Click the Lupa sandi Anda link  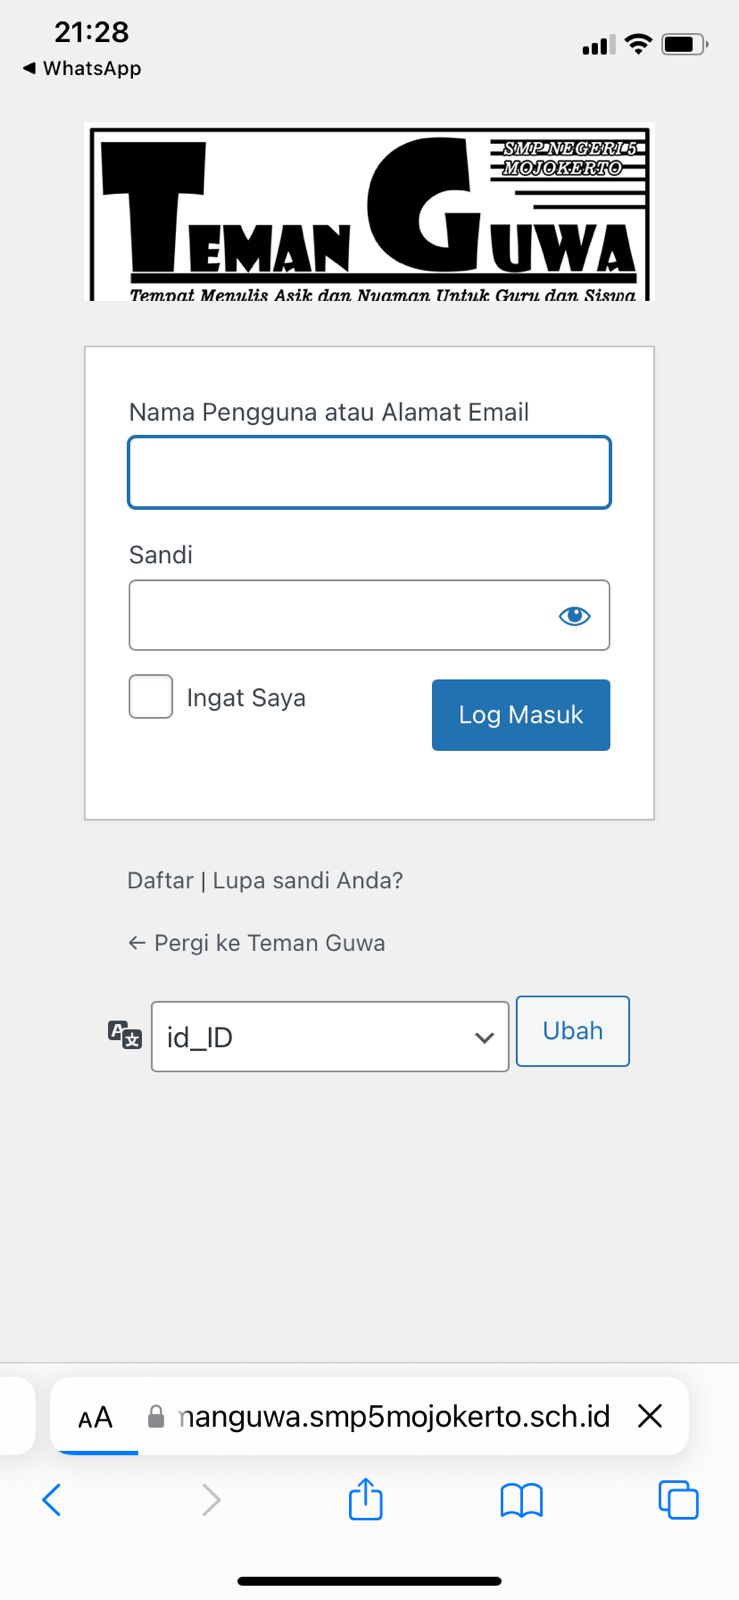click(308, 880)
